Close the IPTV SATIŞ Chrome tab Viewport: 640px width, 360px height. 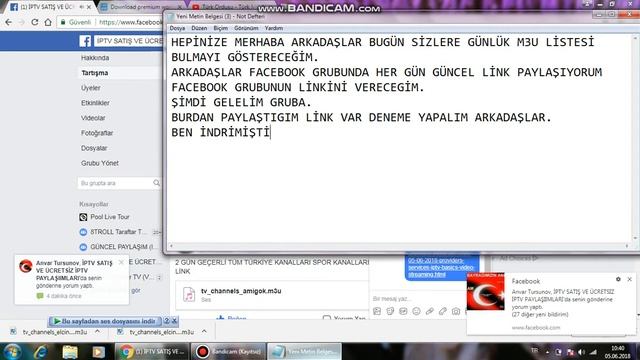[x=89, y=7]
